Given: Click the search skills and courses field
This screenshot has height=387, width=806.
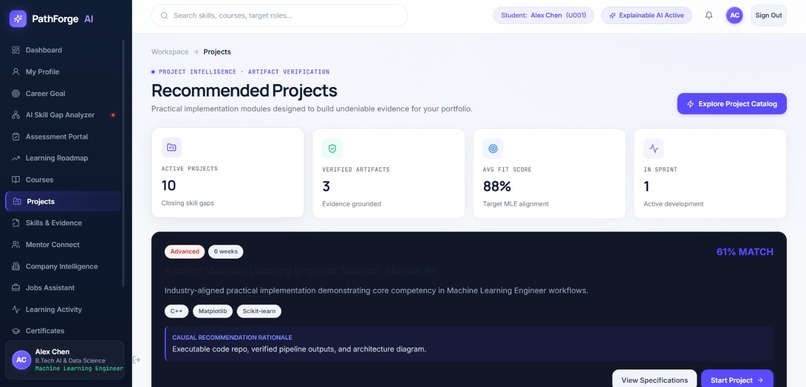Looking at the screenshot, I should tap(280, 15).
